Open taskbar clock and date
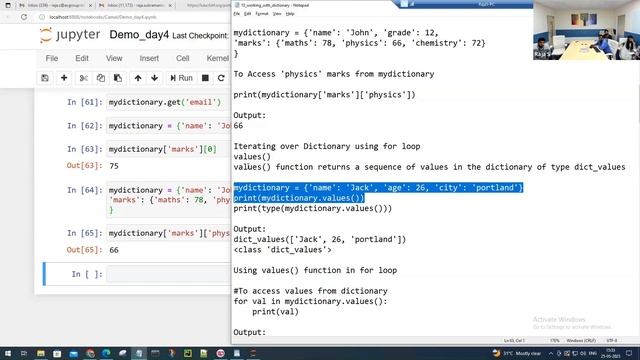640x360 pixels. point(611,353)
